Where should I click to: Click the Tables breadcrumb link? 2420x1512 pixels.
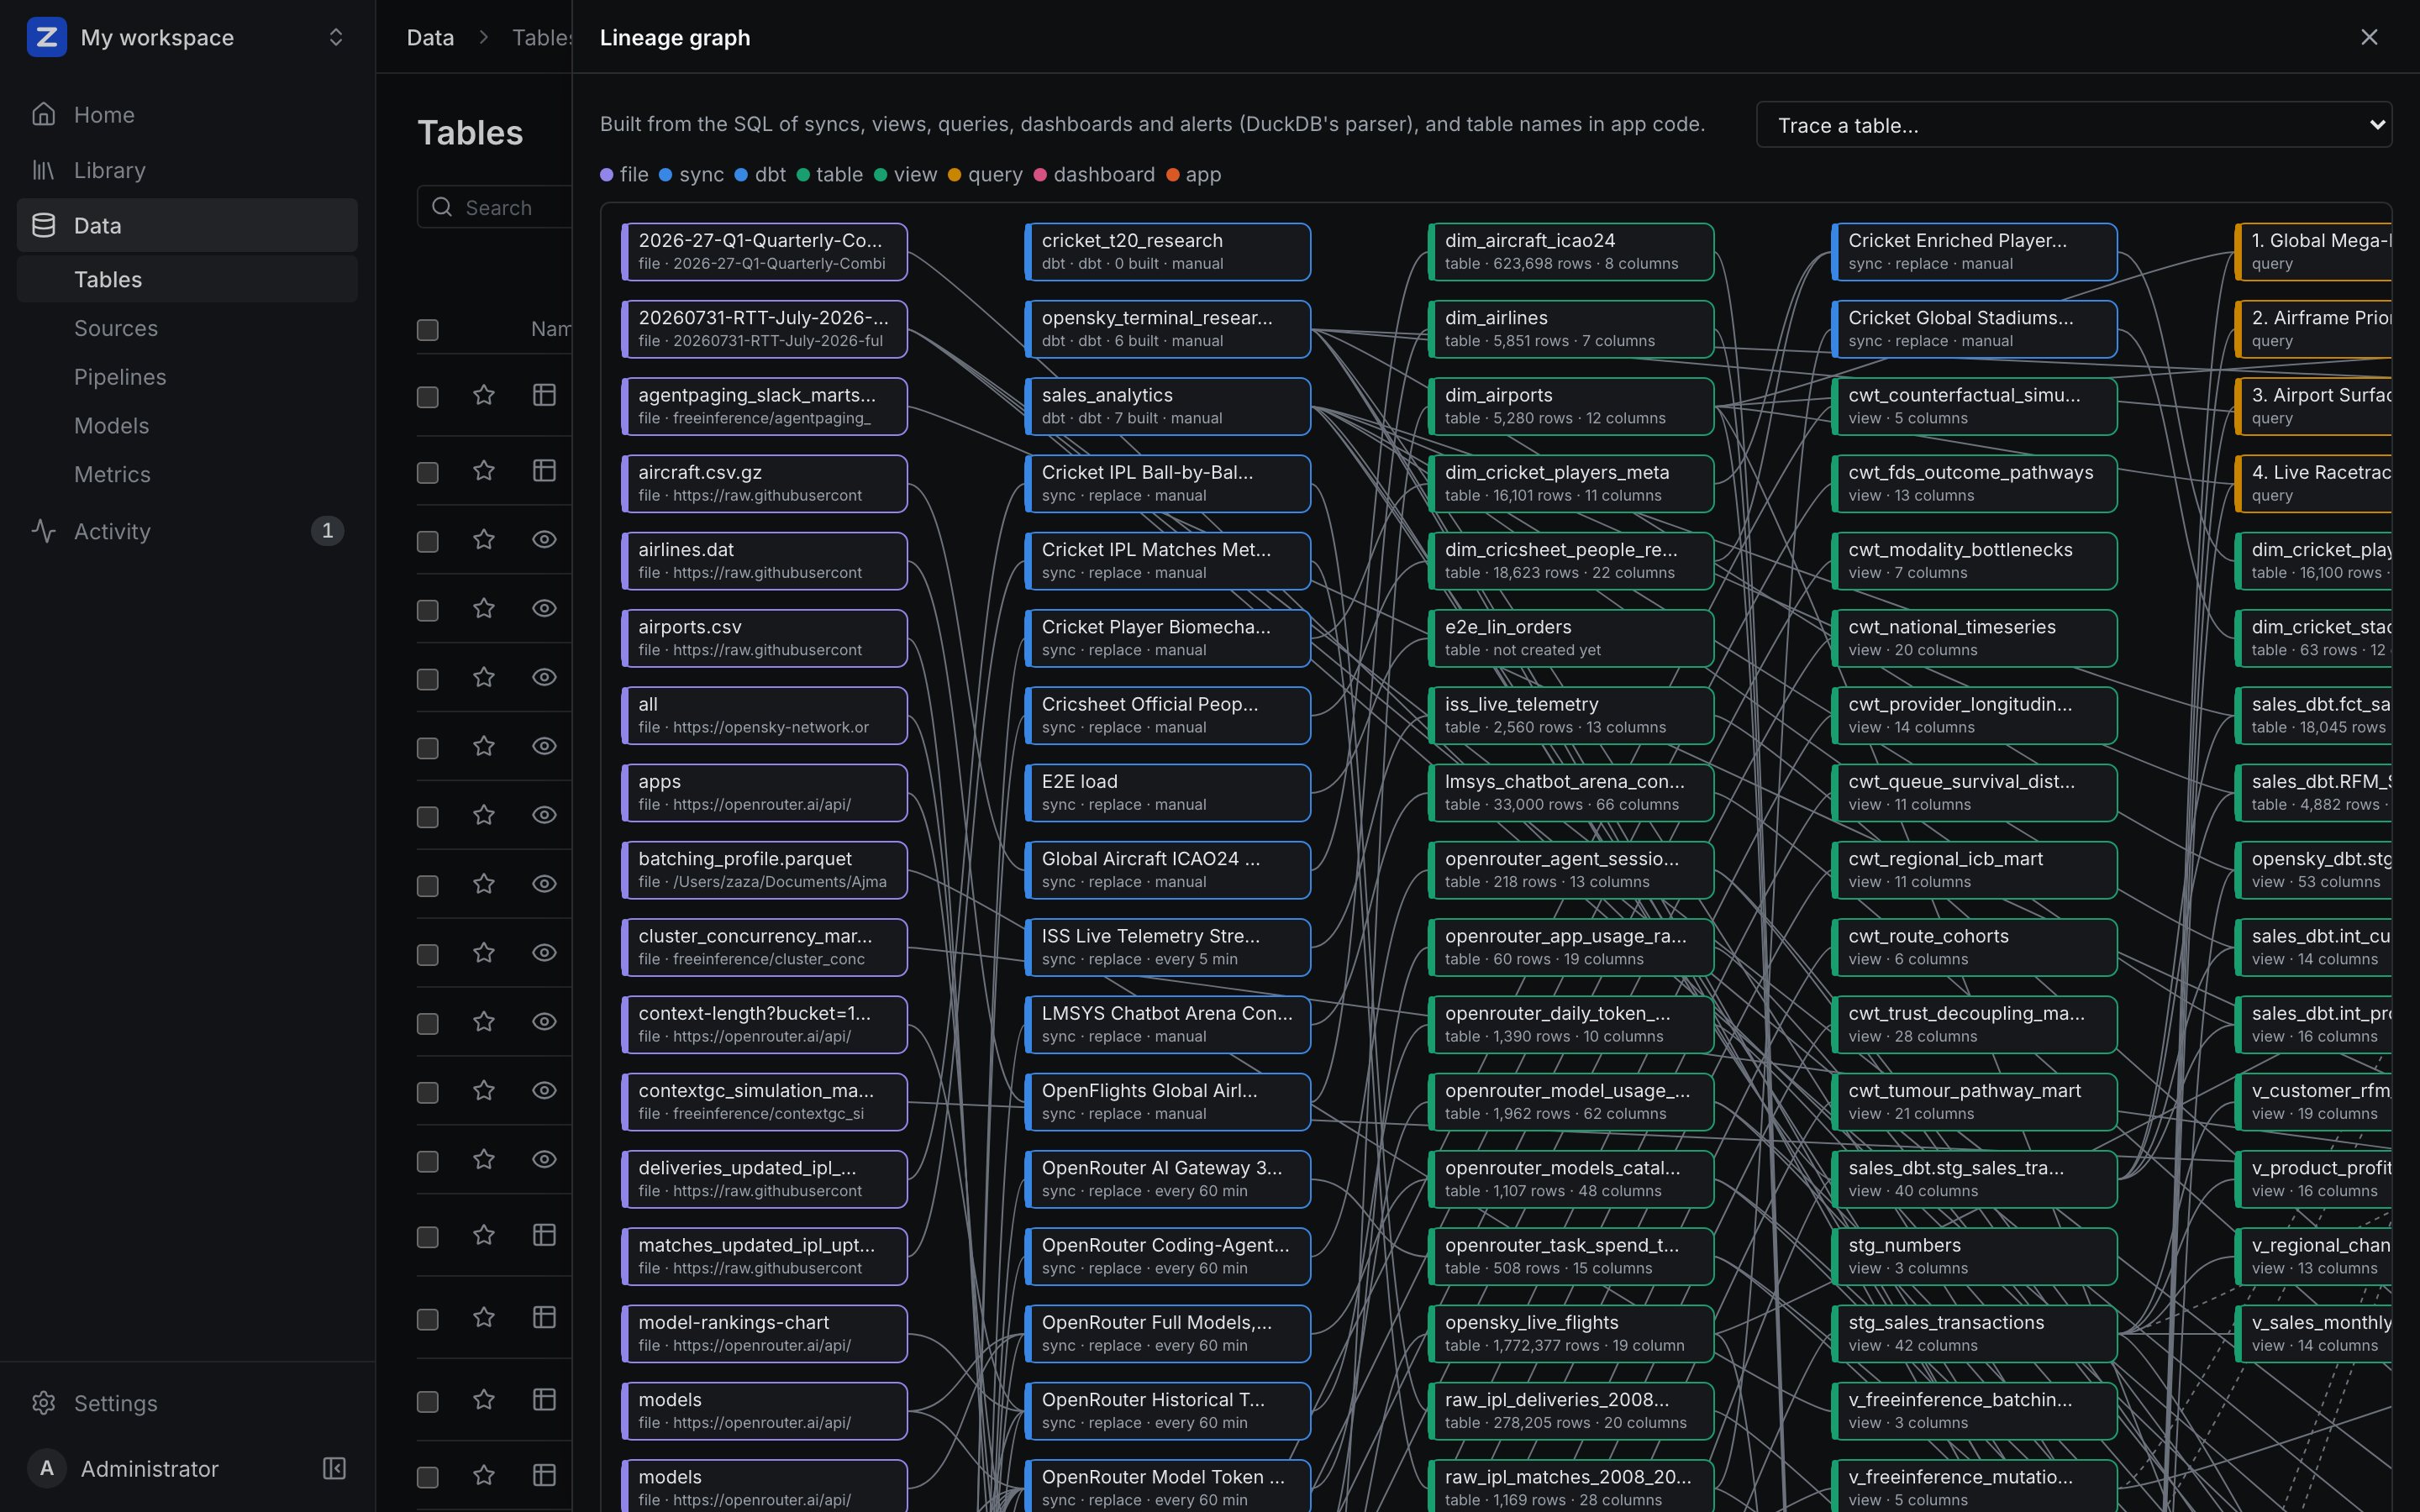(x=541, y=37)
